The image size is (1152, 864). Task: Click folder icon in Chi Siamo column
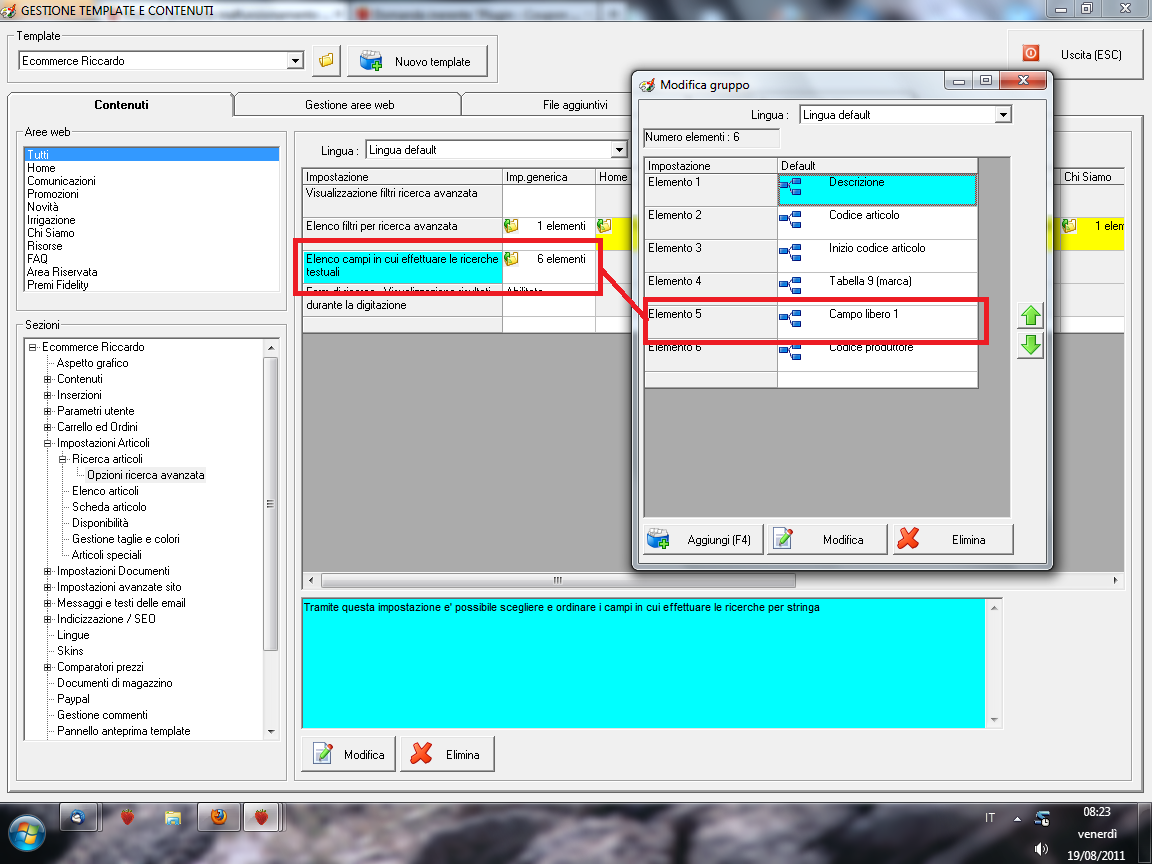point(1070,226)
